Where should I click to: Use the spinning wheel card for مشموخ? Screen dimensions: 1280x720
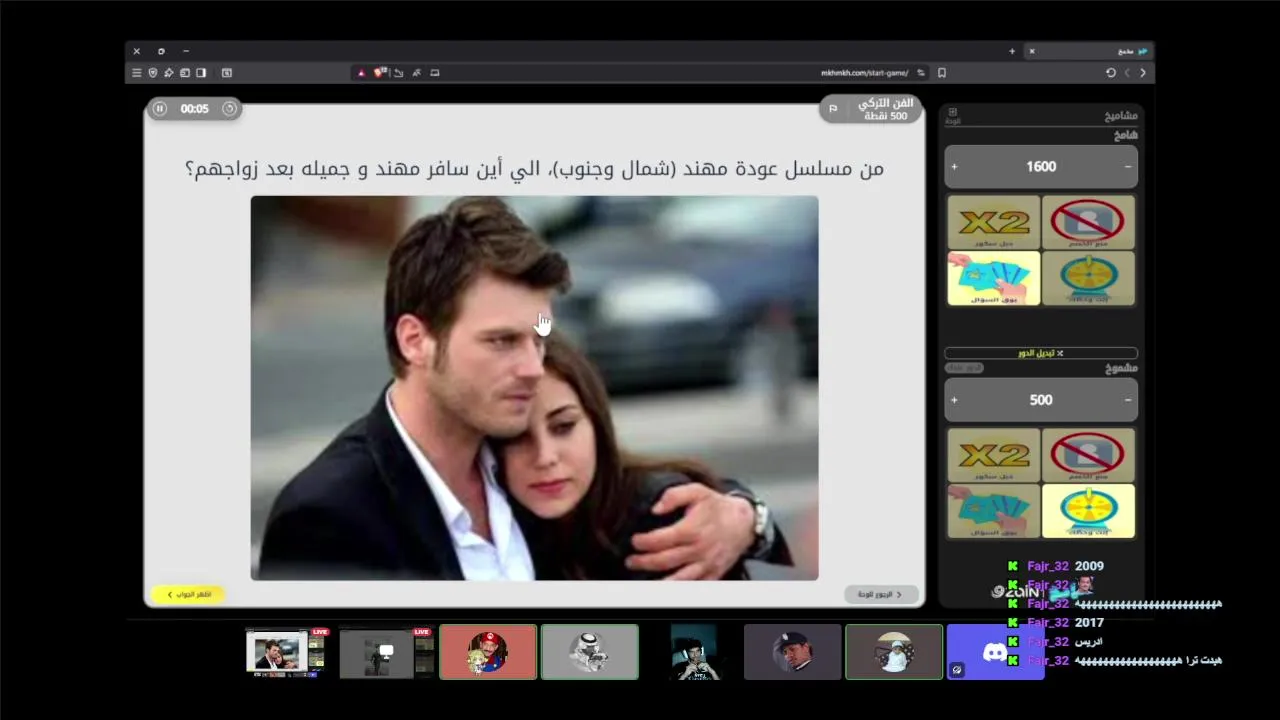click(x=1088, y=511)
